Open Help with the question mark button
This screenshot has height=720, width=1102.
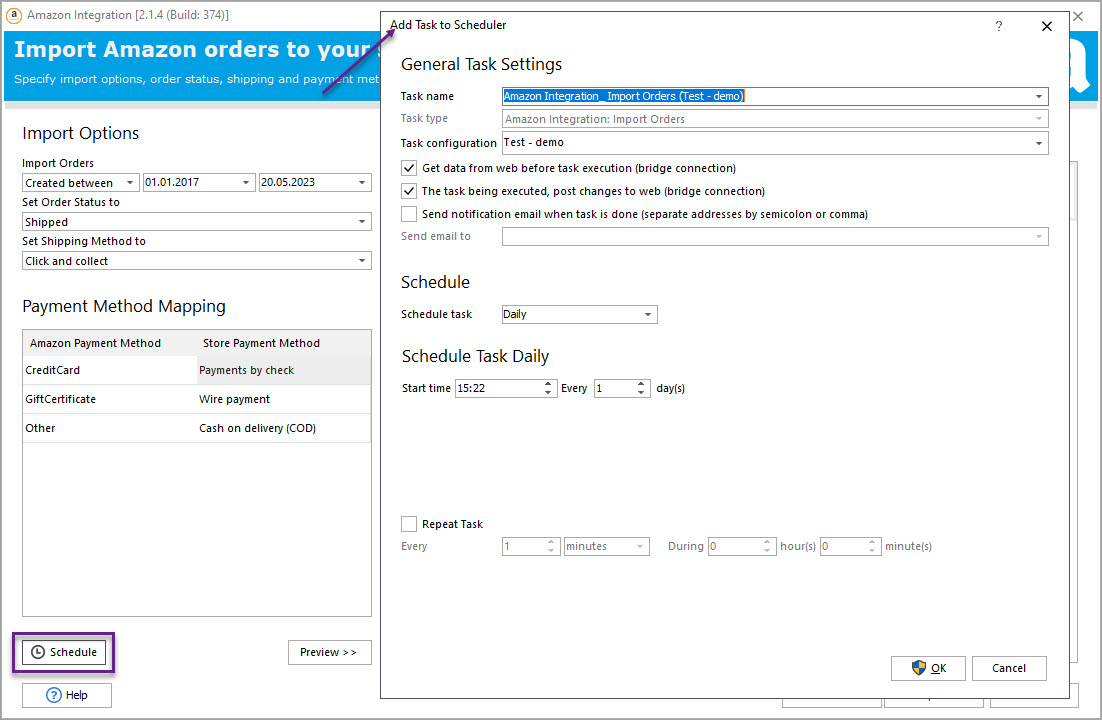[67, 695]
